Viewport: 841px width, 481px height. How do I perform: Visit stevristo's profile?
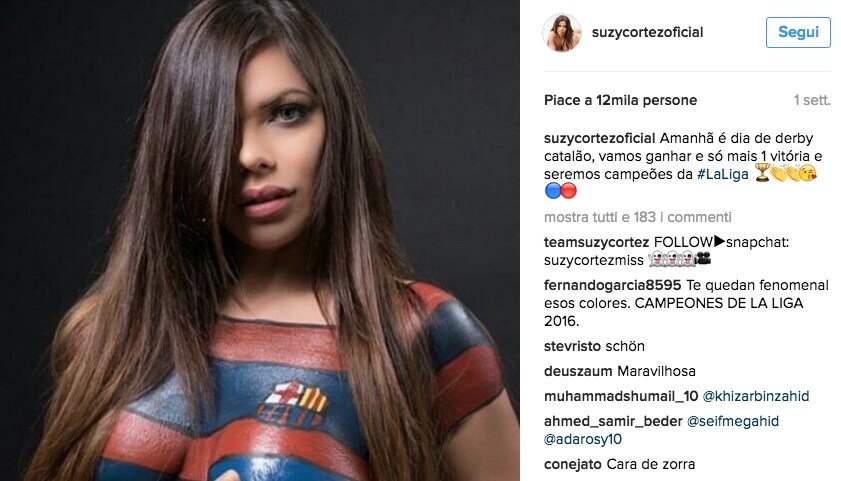(x=572, y=346)
